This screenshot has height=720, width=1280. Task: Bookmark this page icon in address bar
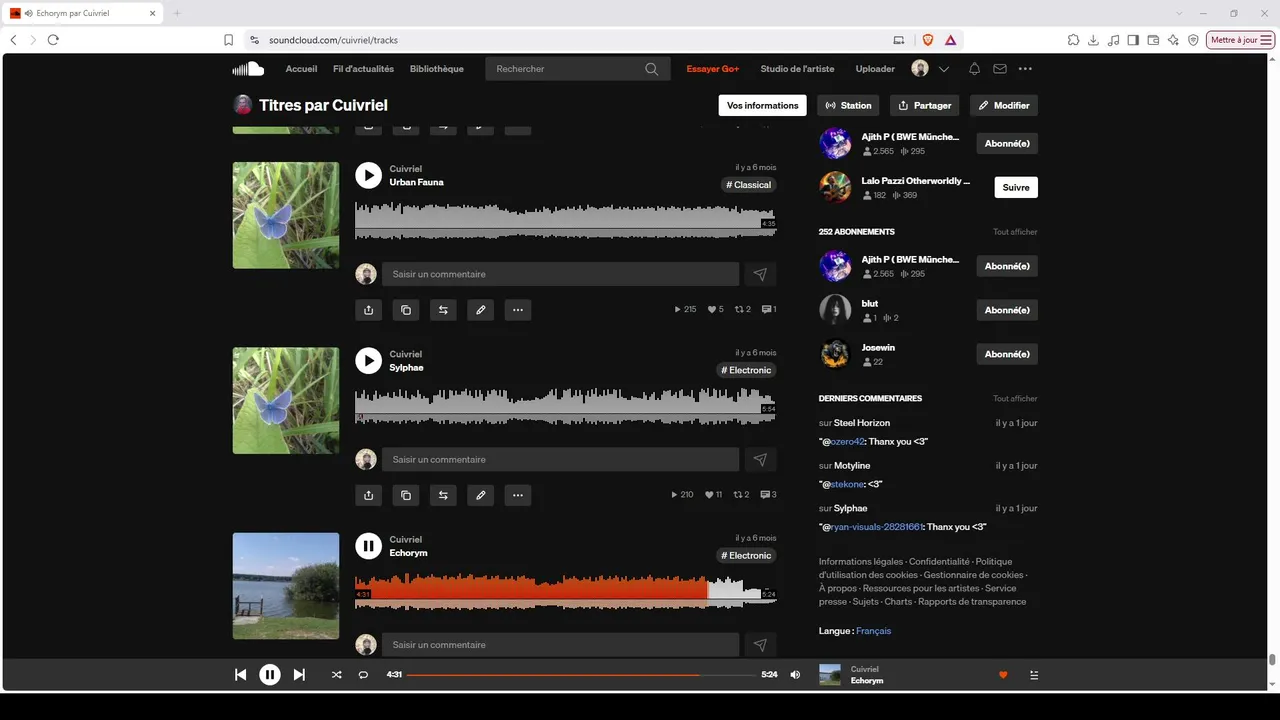coord(228,40)
